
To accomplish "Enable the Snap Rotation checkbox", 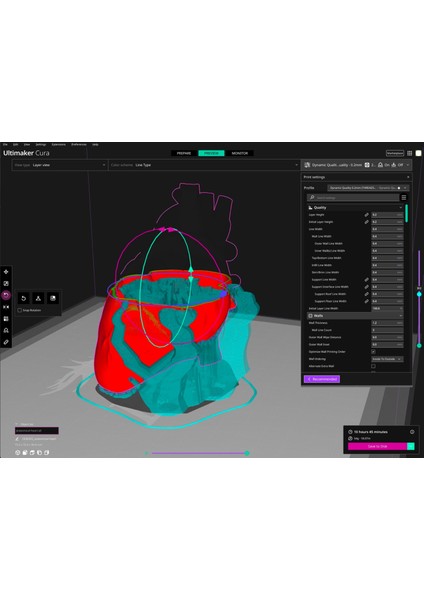I will pos(20,310).
